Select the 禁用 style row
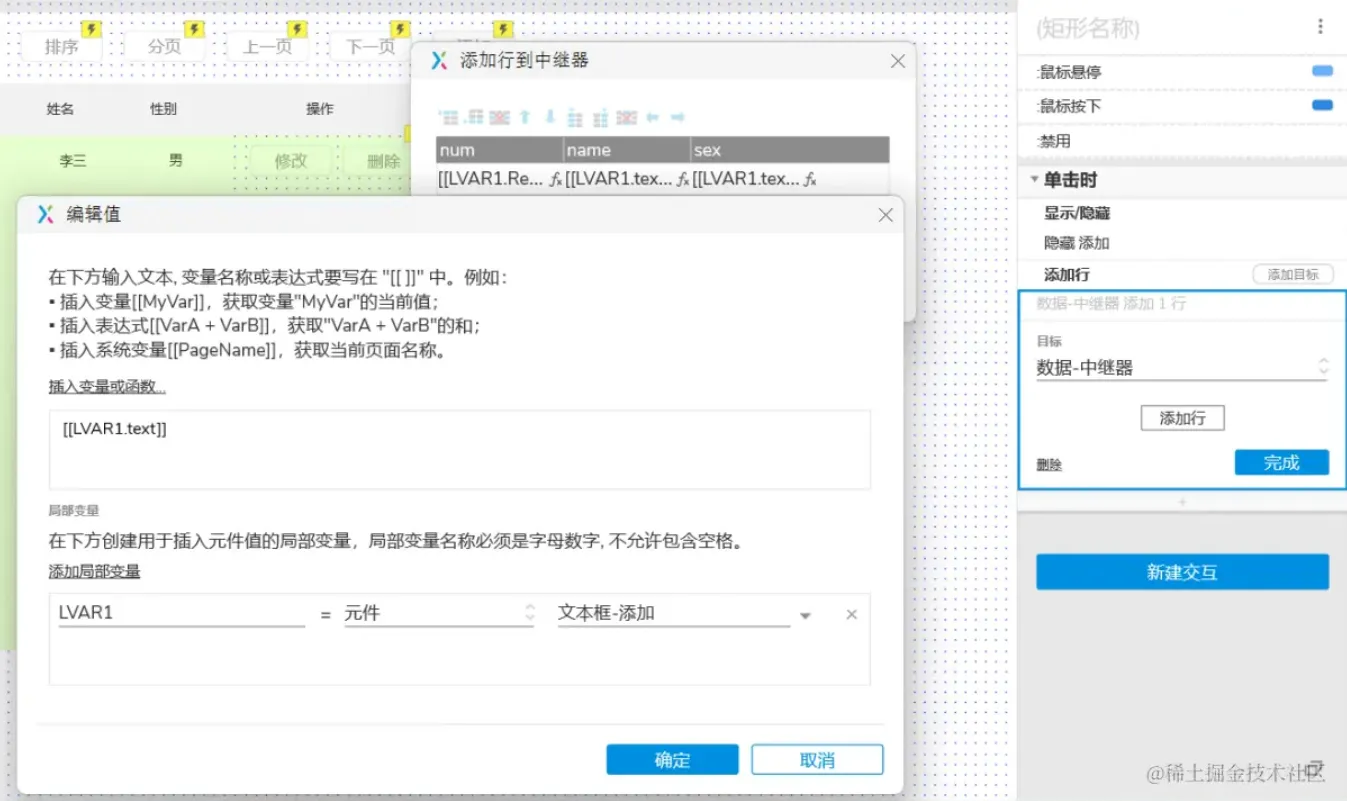Viewport: 1347px width, 801px height. (x=1182, y=141)
